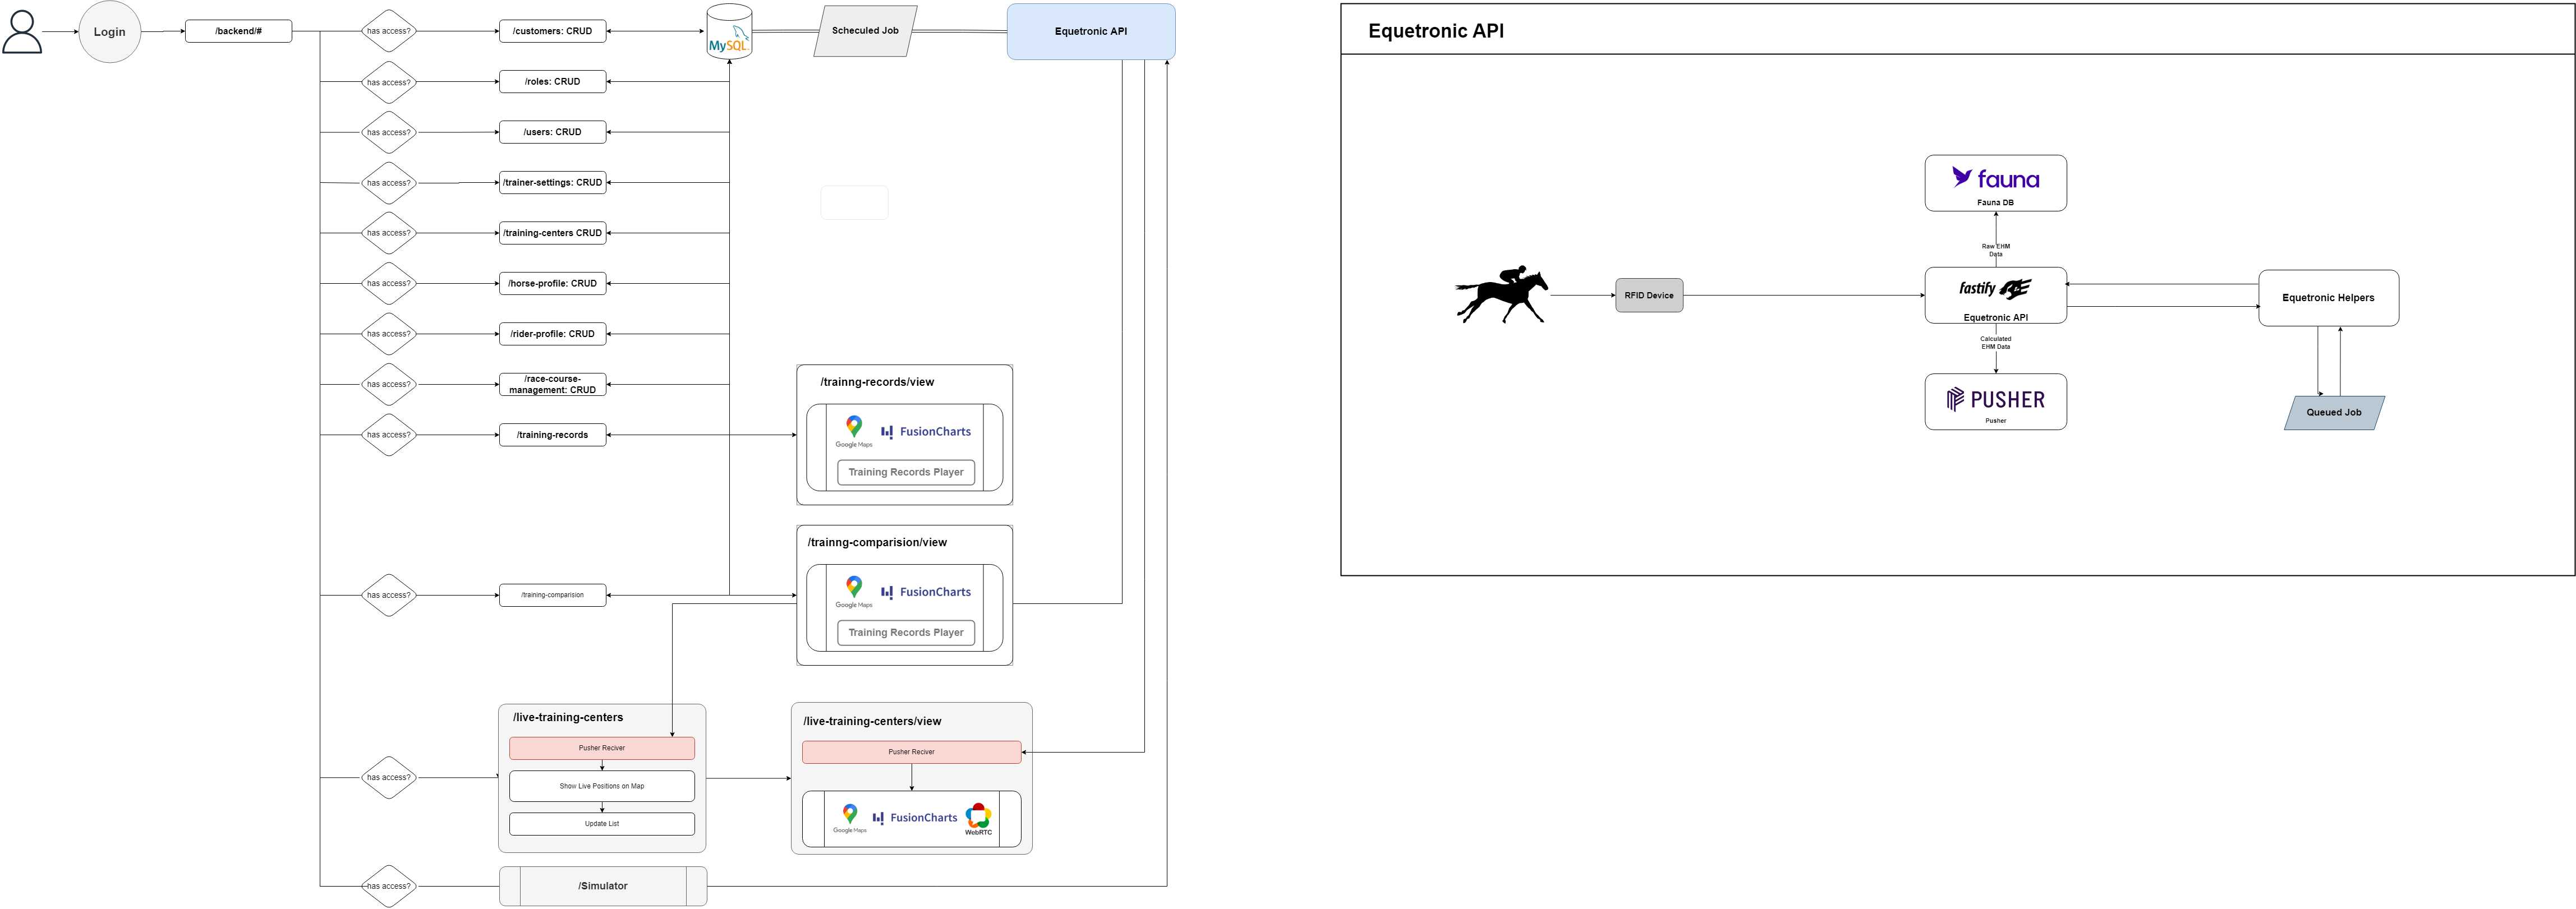
Task: Select the Fauna DB logo box
Action: tap(1995, 183)
